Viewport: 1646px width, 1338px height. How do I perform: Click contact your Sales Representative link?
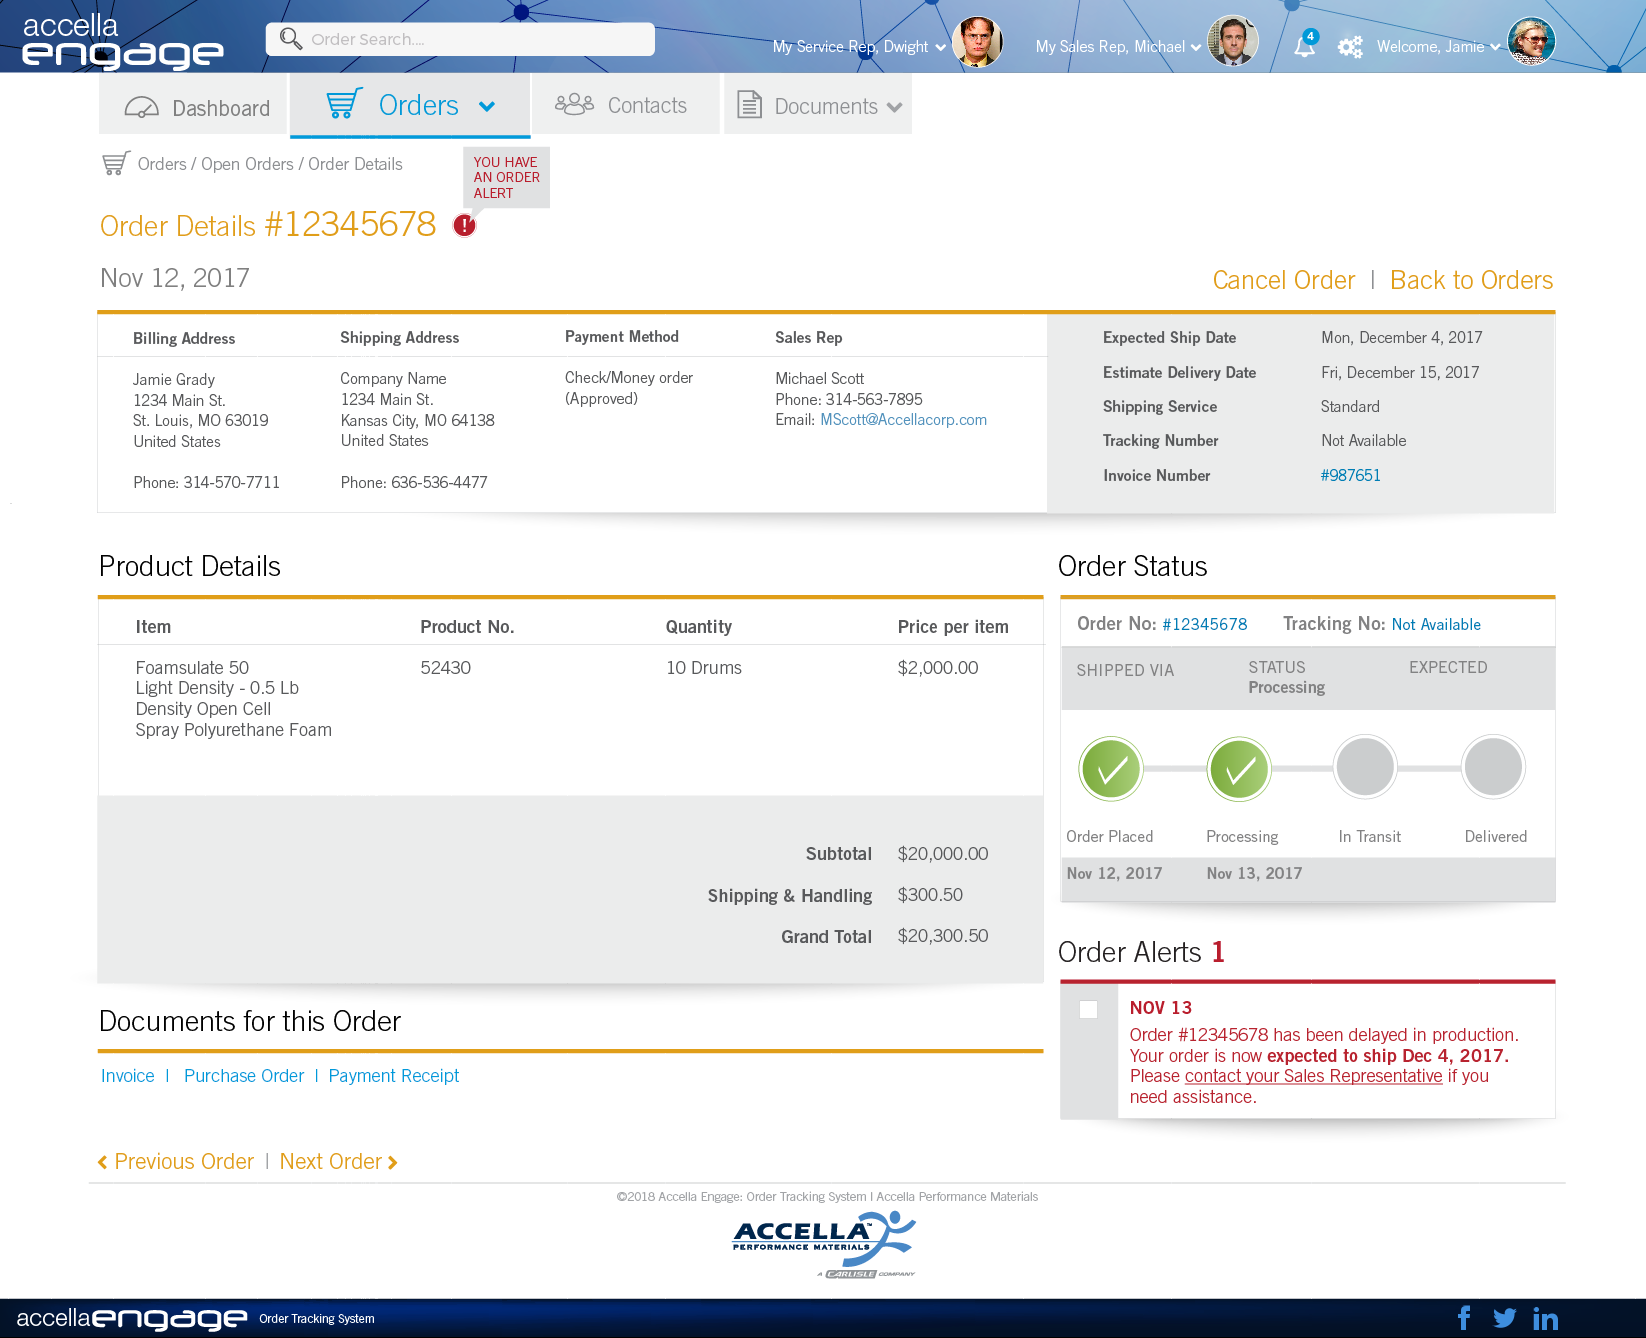click(1314, 1076)
